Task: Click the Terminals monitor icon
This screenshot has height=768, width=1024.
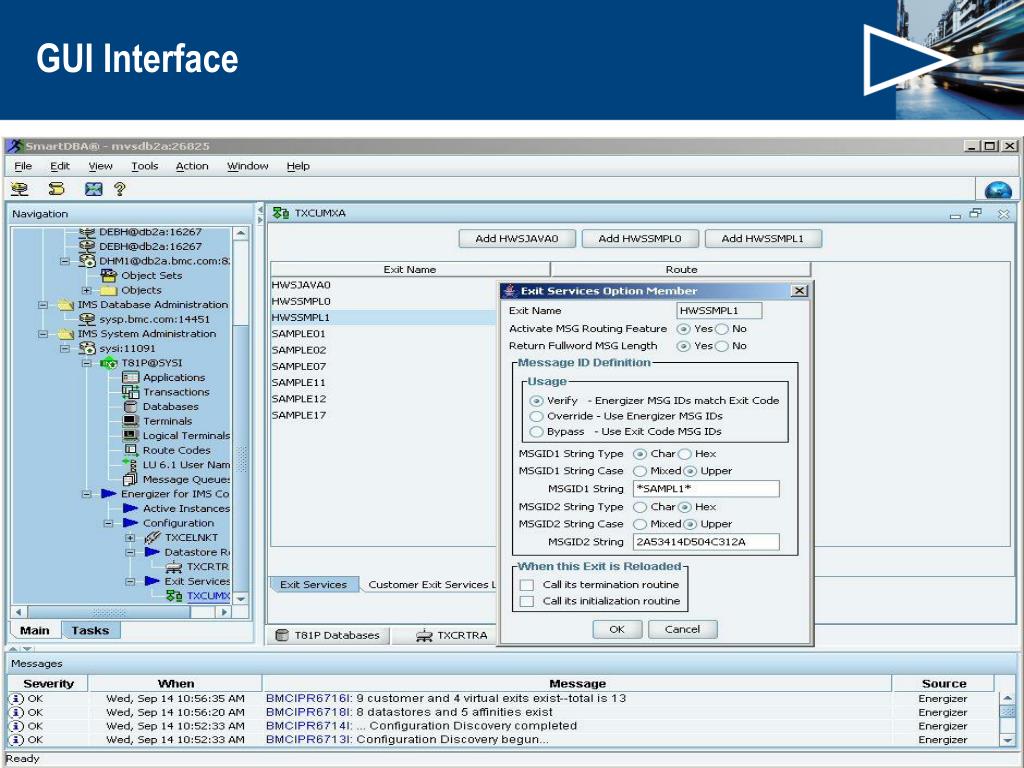Action: (131, 421)
